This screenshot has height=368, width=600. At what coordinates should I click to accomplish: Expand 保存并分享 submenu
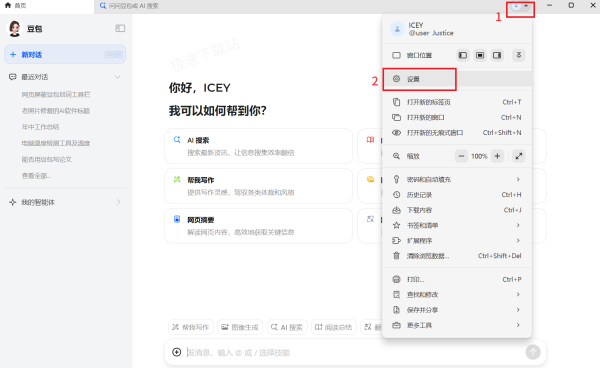pyautogui.click(x=457, y=310)
